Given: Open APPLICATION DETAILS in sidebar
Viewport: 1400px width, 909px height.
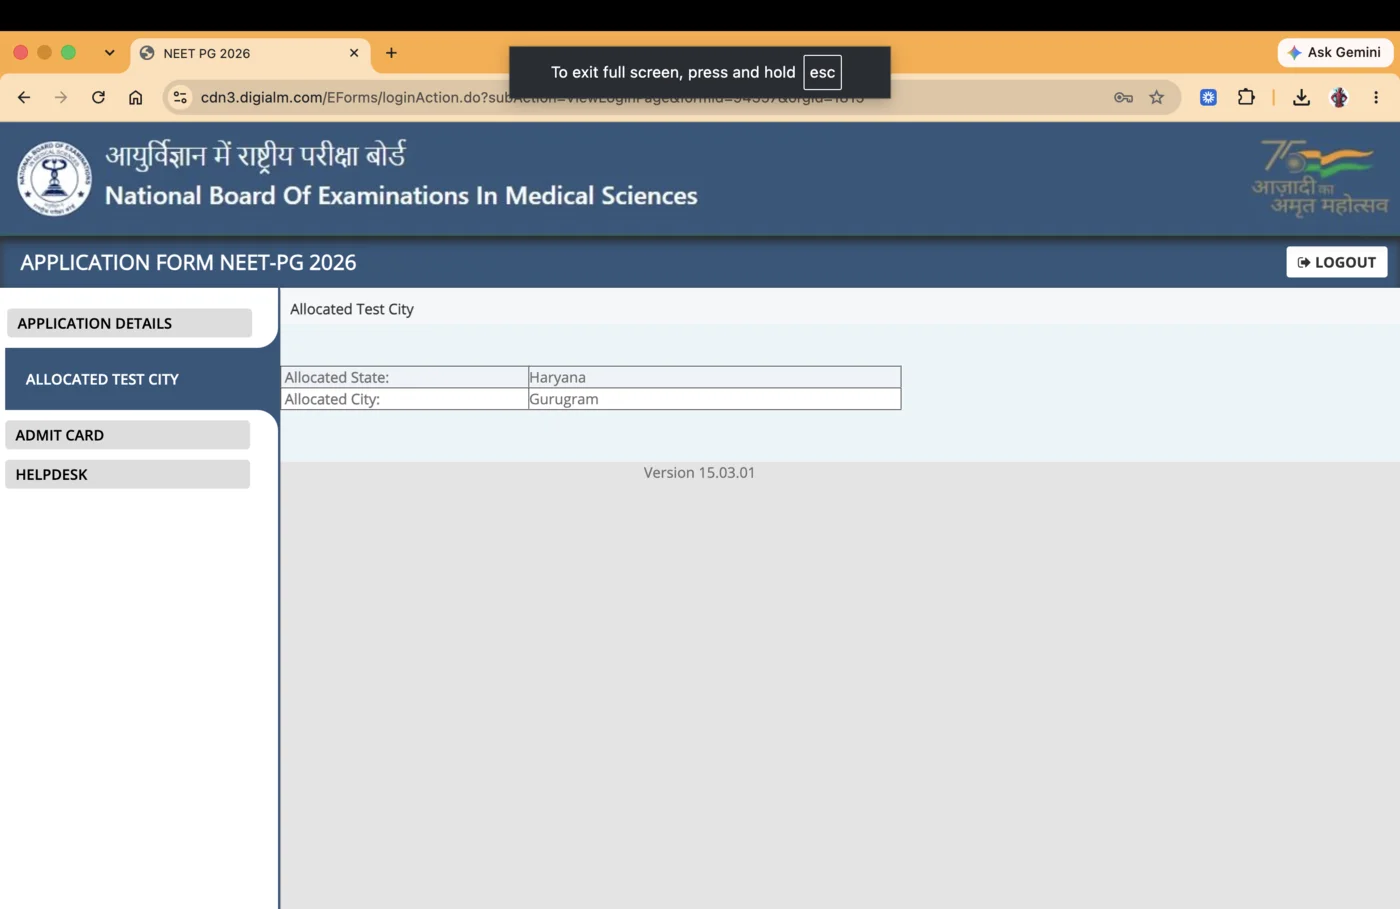Looking at the screenshot, I should [x=129, y=323].
